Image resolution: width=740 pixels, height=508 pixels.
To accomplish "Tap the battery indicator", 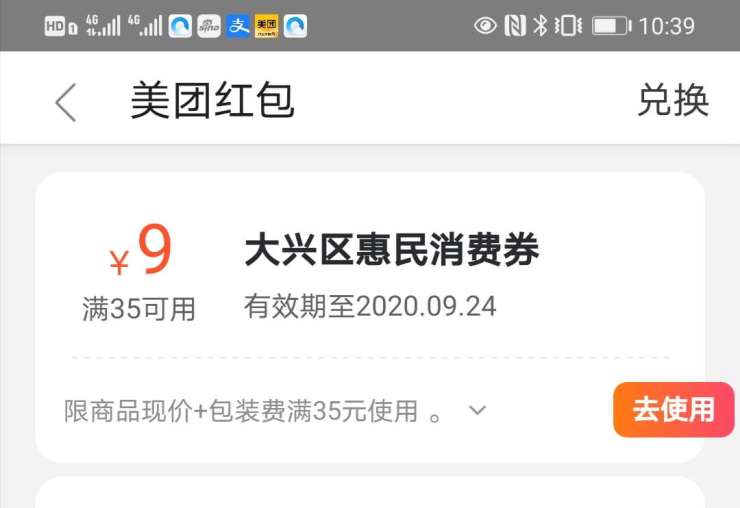I will pos(612,26).
